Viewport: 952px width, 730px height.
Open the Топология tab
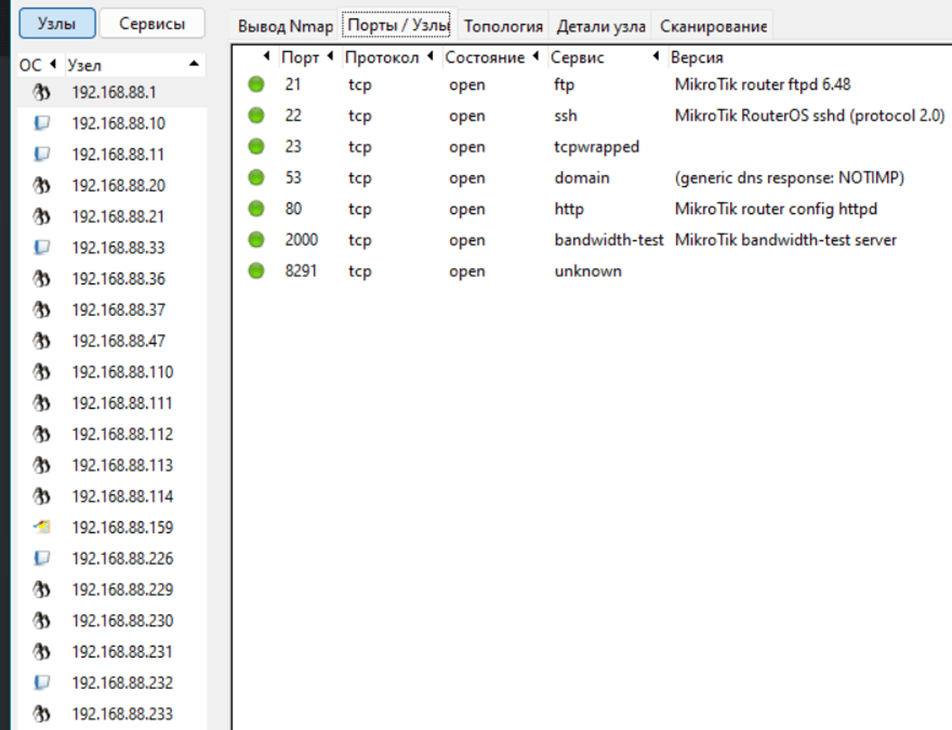[503, 26]
